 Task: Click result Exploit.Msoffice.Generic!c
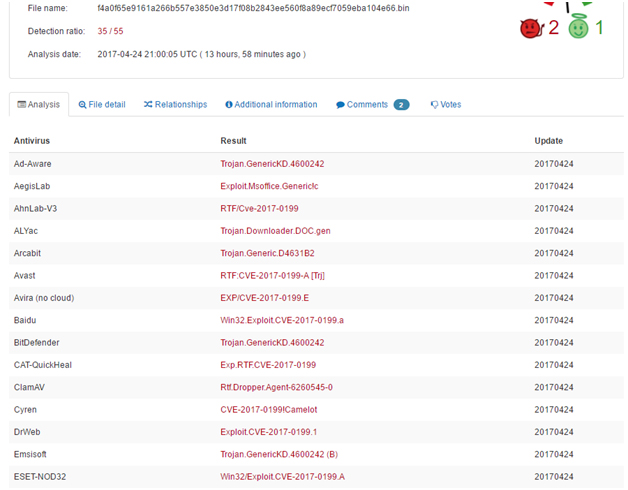coord(269,186)
